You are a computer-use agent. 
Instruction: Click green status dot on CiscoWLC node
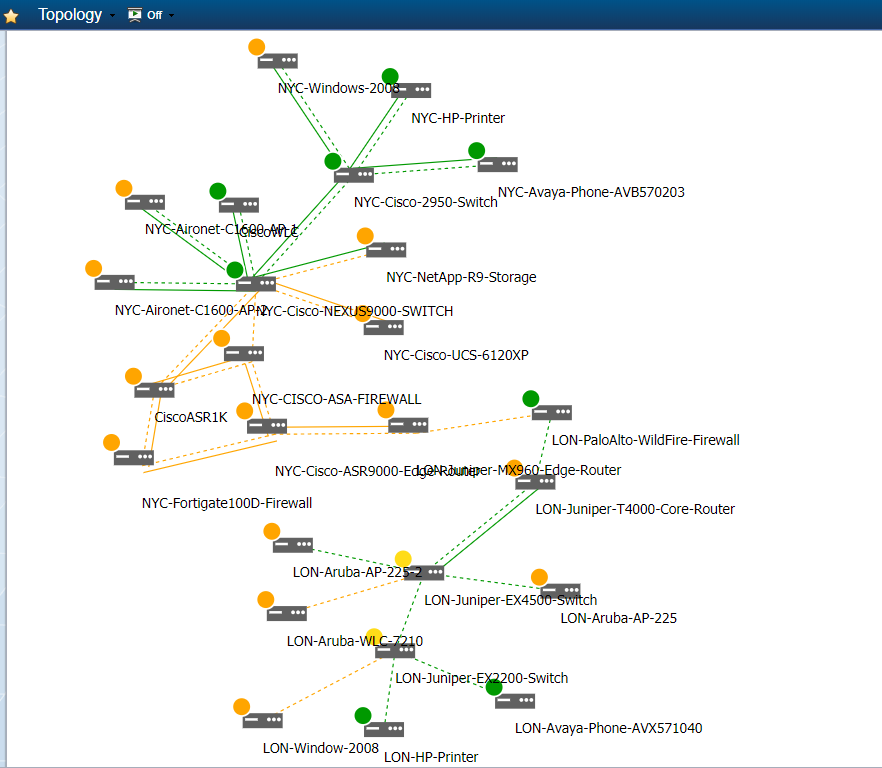point(218,191)
